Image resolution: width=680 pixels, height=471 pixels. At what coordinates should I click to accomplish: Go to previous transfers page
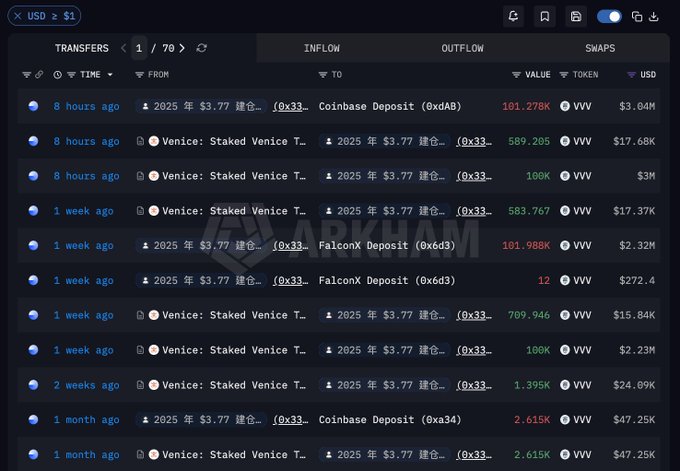click(124, 48)
